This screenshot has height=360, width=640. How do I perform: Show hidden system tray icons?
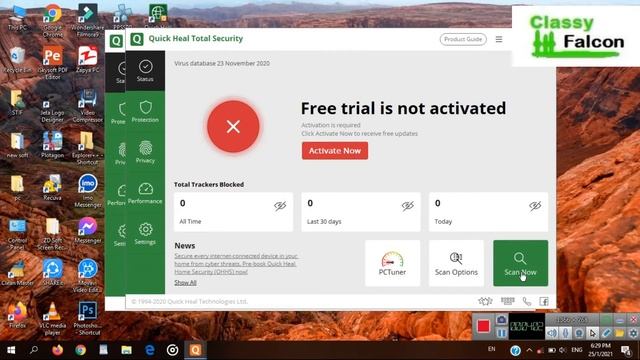529,350
